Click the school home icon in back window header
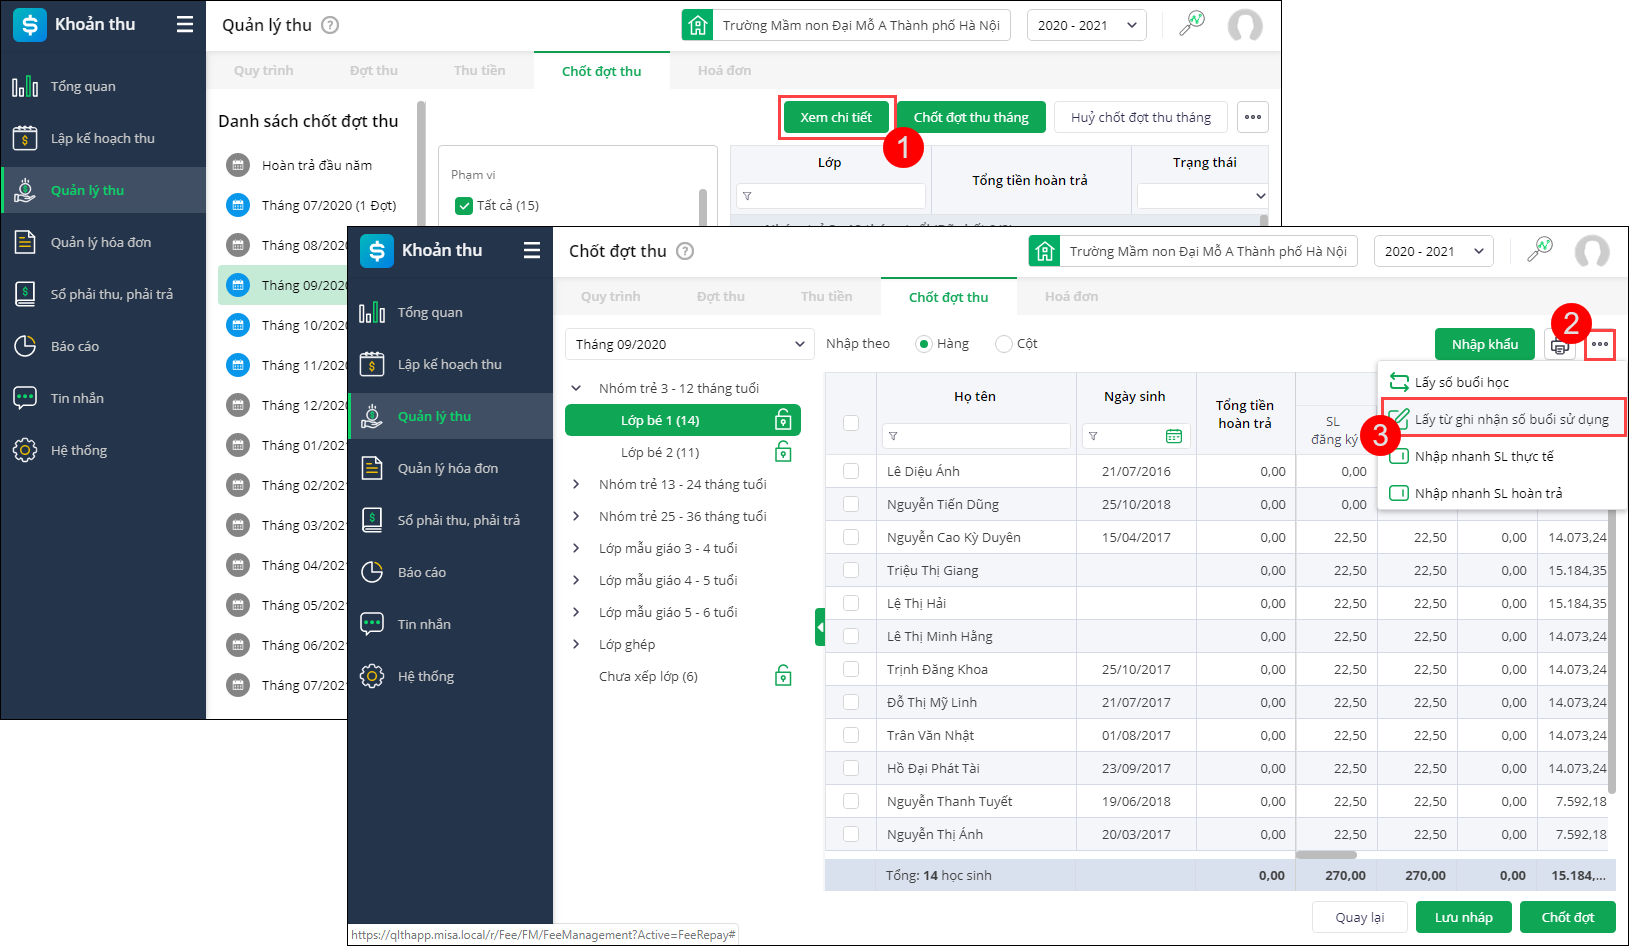Screen dimensions: 1629x946 point(698,25)
